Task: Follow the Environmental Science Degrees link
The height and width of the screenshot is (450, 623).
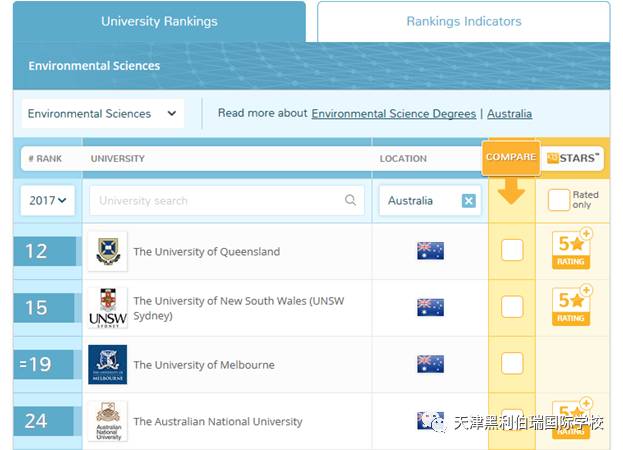Action: (393, 114)
